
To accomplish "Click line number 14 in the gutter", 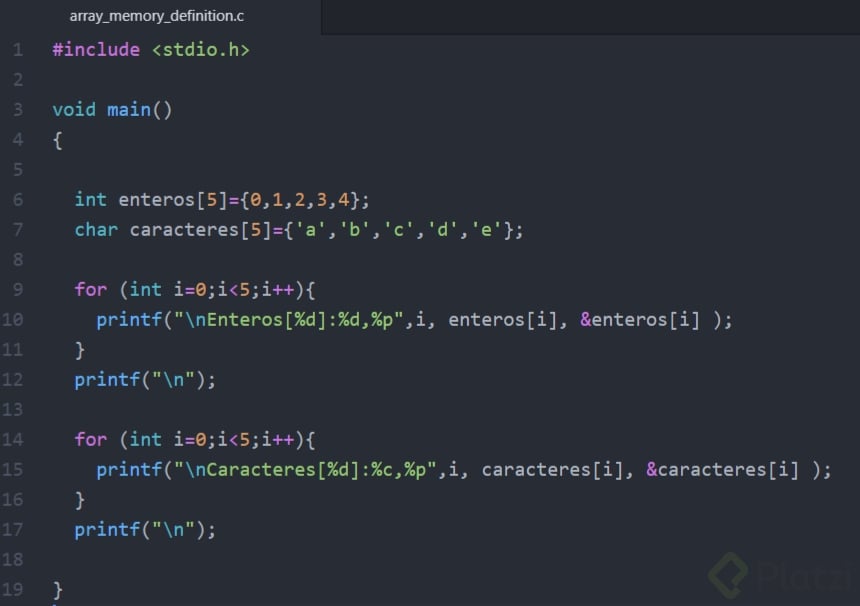I will coord(17,439).
